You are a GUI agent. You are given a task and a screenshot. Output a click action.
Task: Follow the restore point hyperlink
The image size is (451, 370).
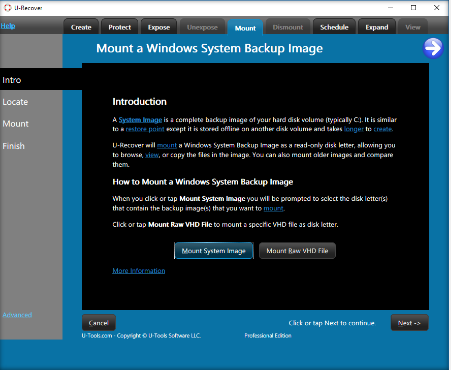coord(145,129)
